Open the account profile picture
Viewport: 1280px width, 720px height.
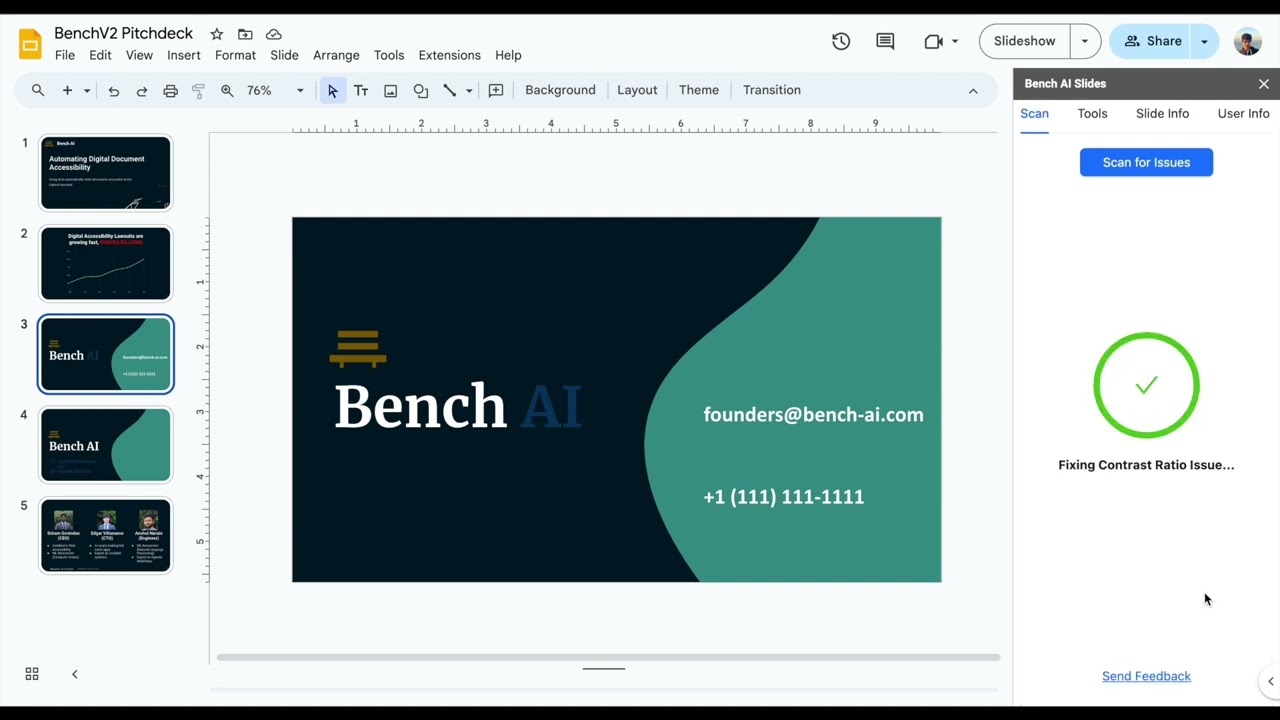[1247, 41]
